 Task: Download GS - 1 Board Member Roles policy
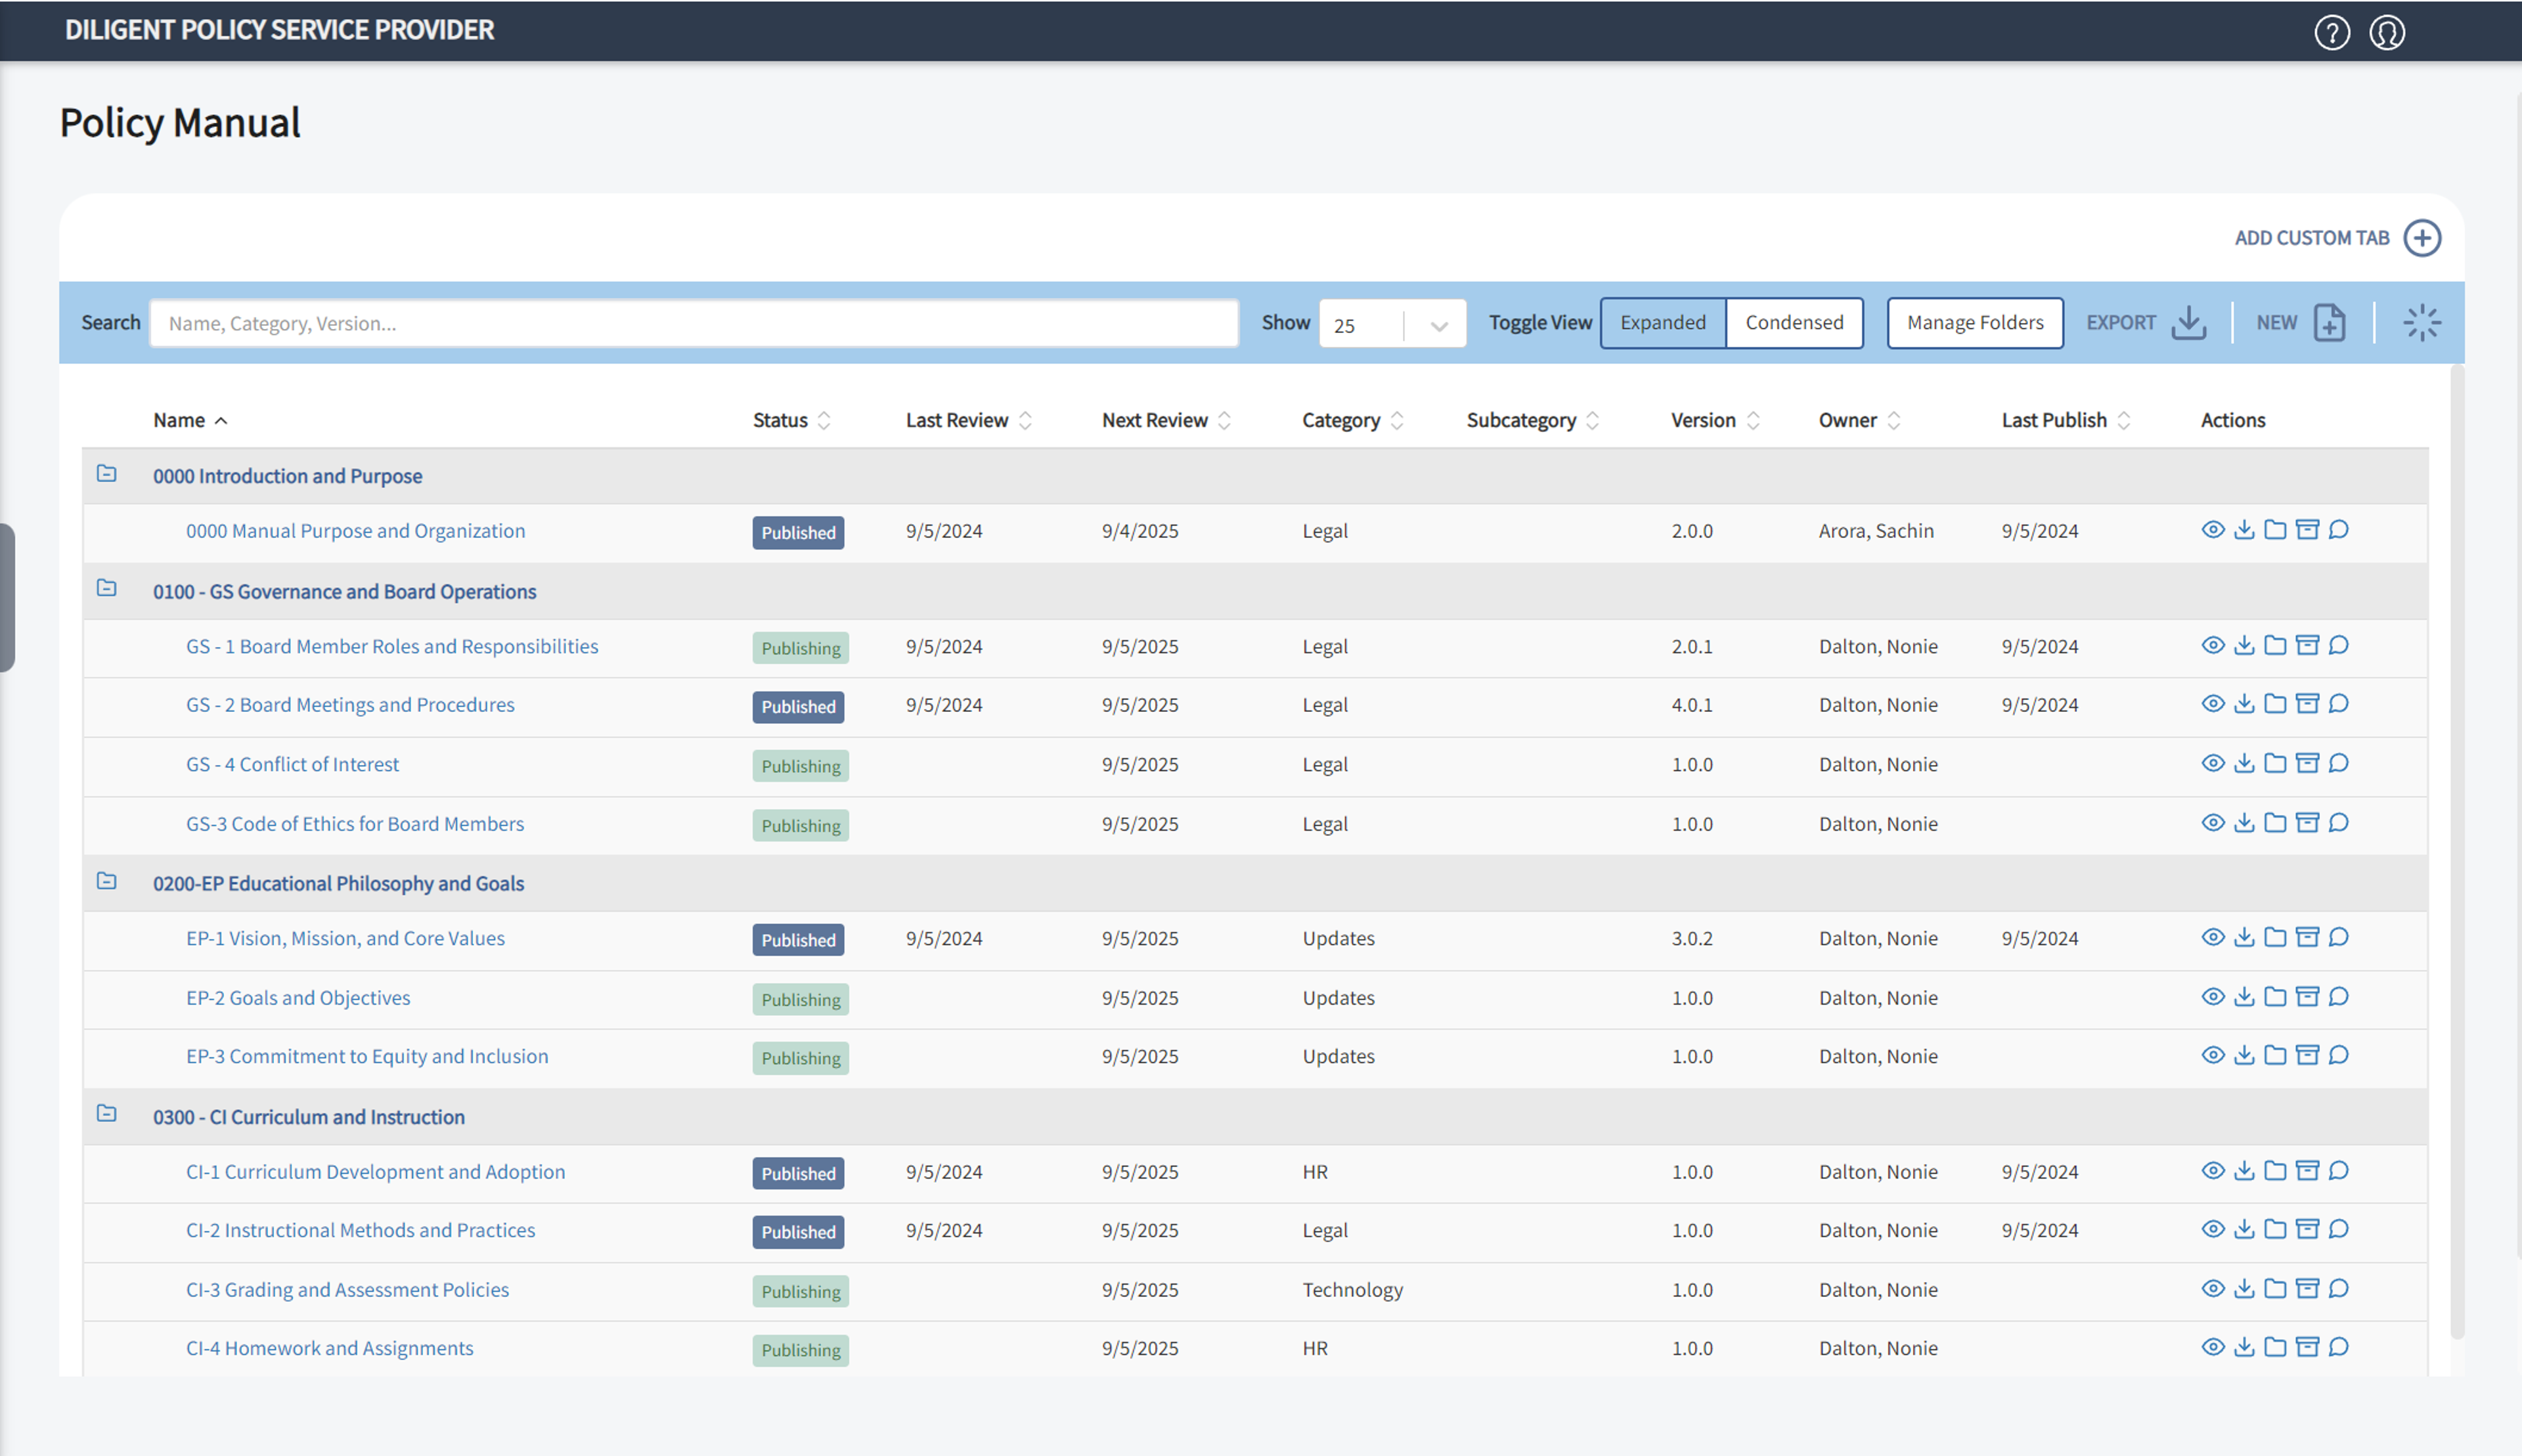point(2244,646)
